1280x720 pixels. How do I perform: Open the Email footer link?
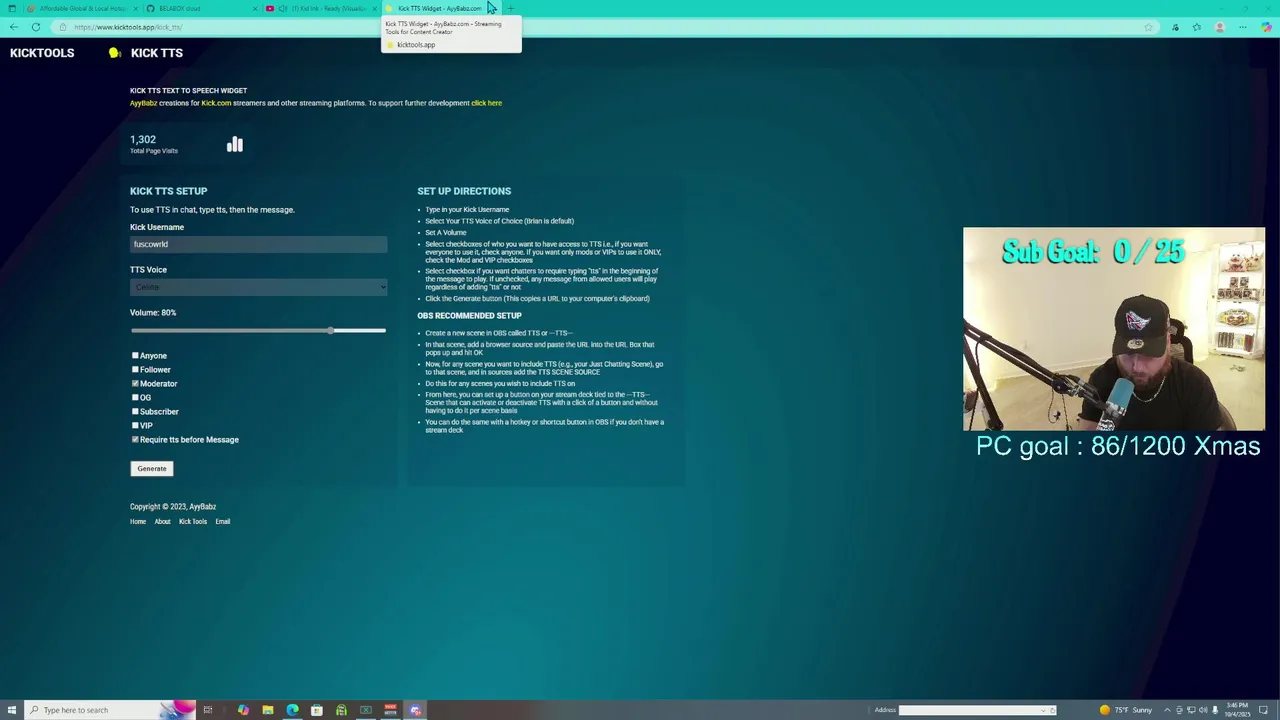coord(222,522)
